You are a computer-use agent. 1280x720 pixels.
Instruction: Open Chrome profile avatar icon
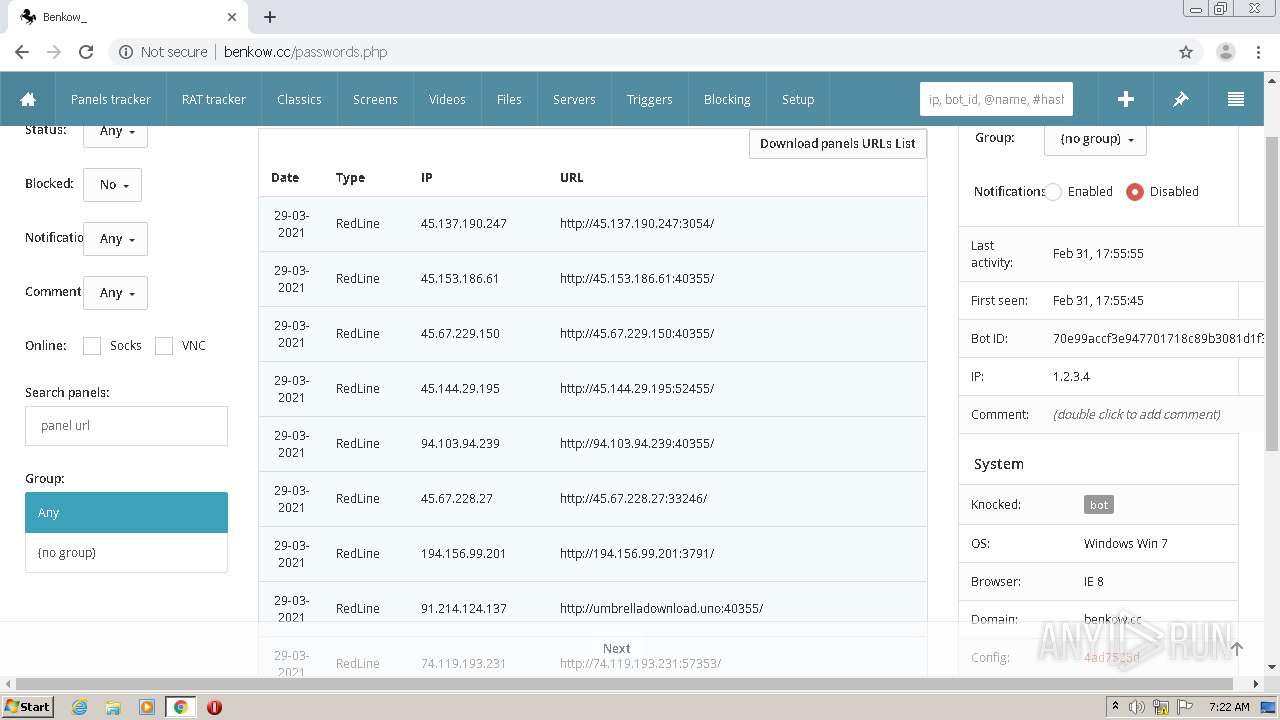1225,52
